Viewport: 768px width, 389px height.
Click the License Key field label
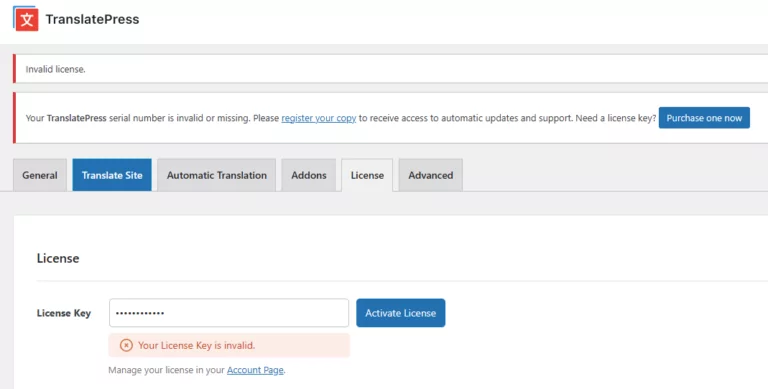64,313
